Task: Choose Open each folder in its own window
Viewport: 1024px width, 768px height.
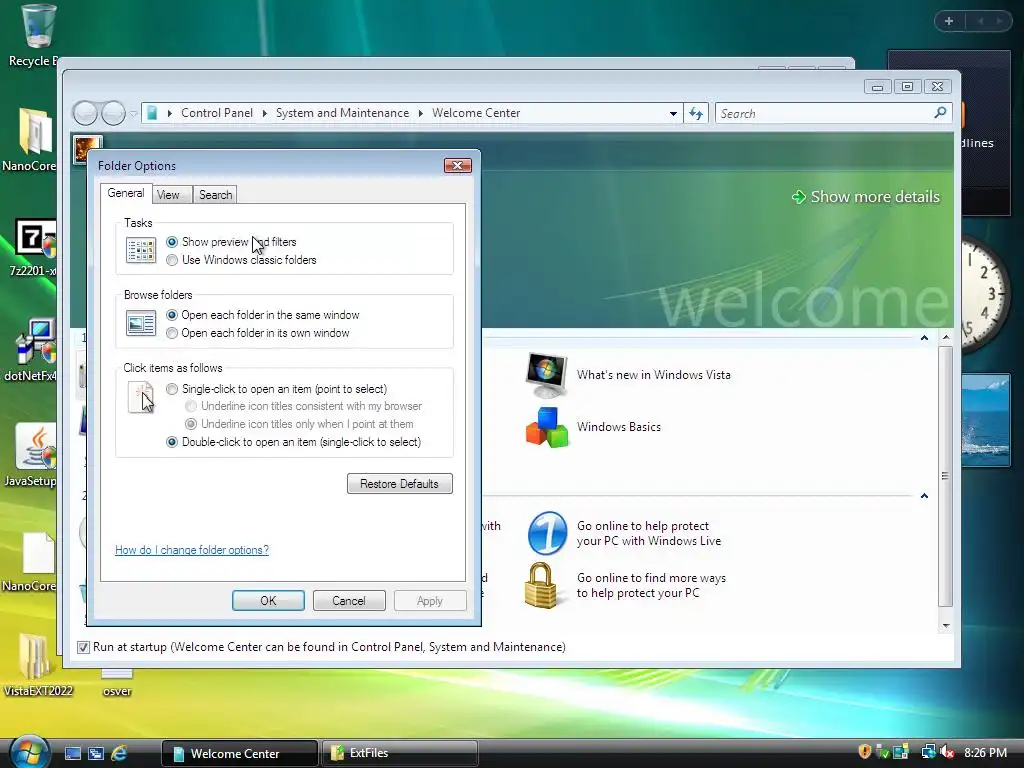Action: pos(172,334)
